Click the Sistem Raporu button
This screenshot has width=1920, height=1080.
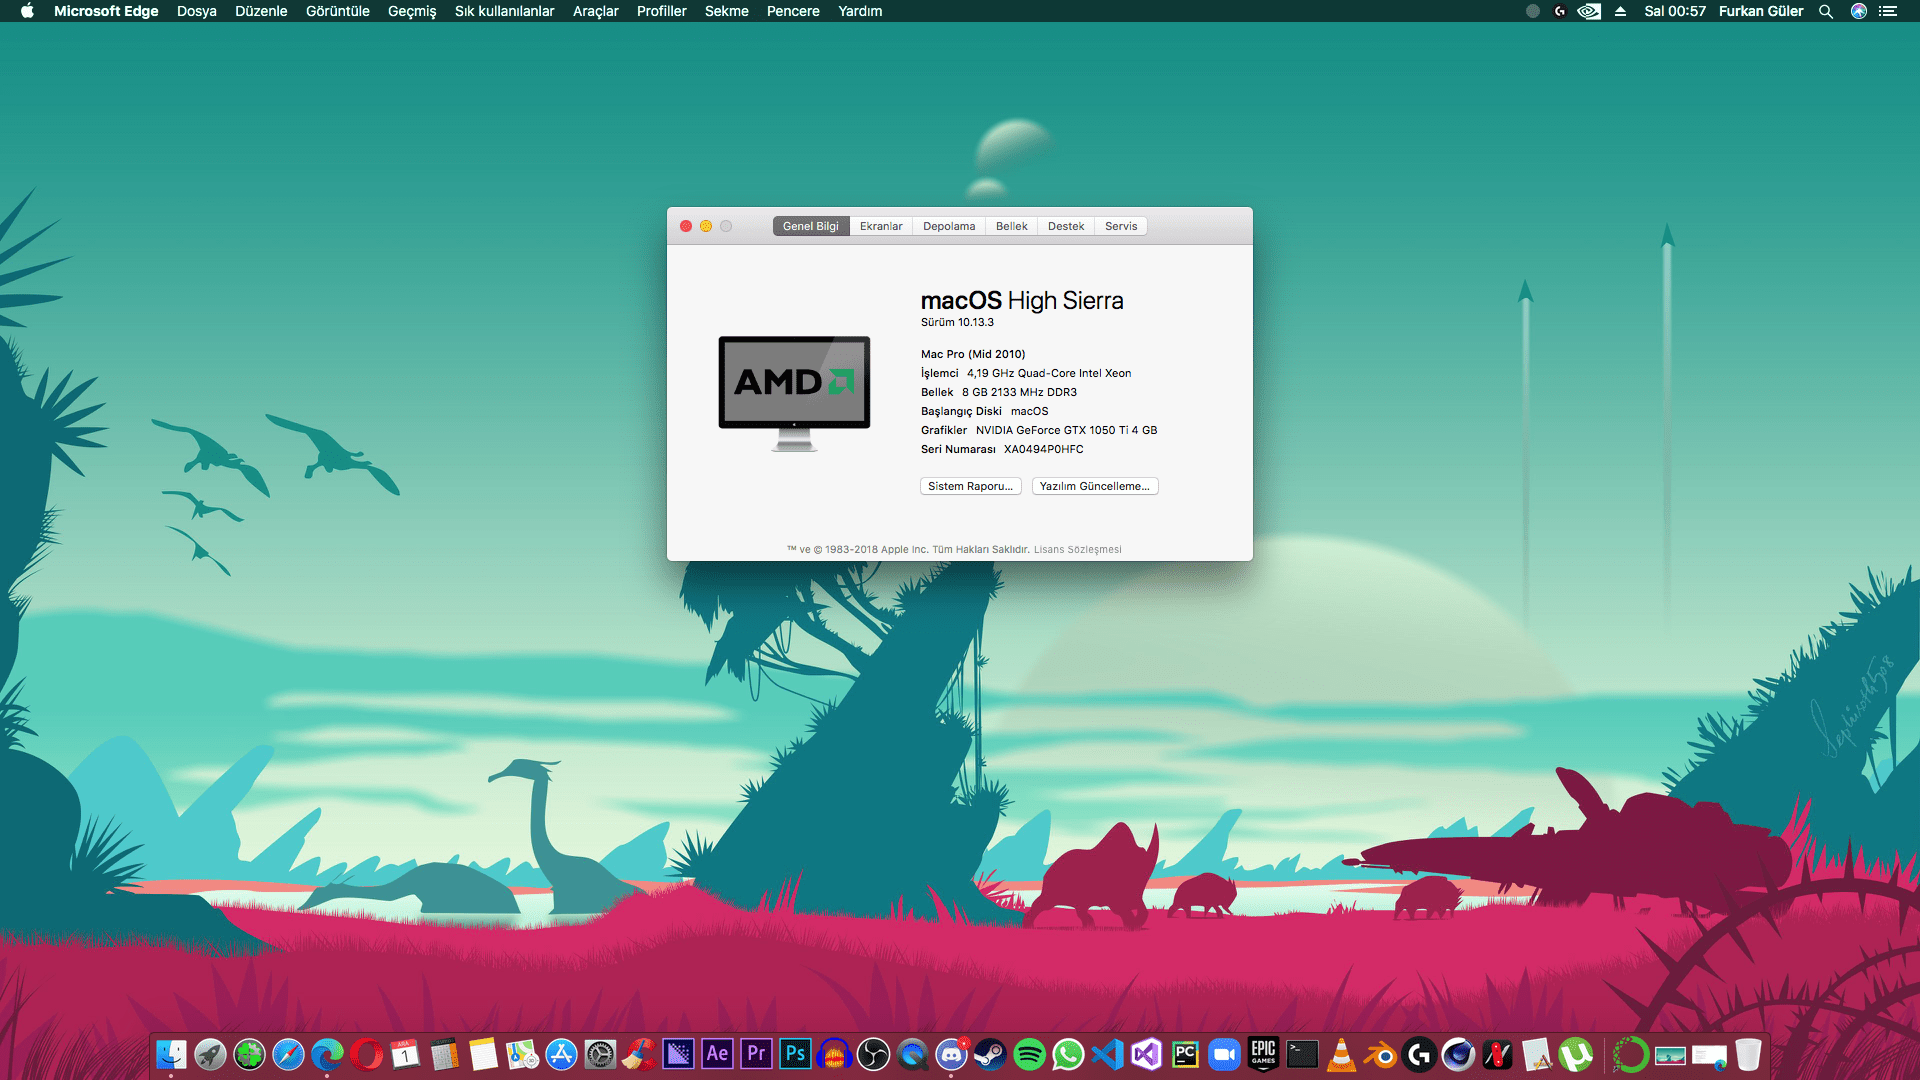970,486
